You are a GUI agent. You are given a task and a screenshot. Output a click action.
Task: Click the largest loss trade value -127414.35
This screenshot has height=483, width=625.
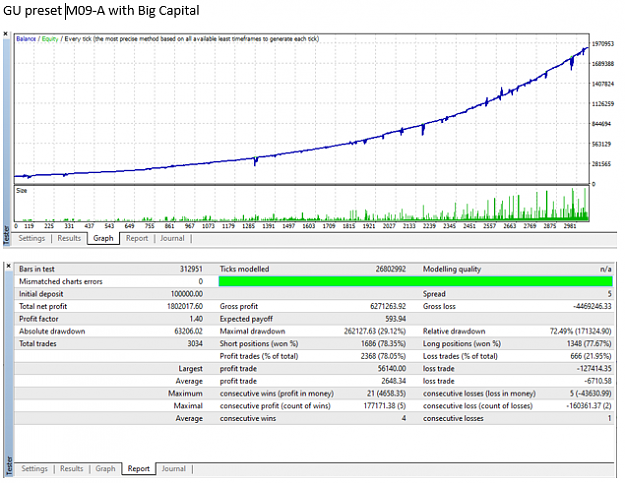click(594, 368)
